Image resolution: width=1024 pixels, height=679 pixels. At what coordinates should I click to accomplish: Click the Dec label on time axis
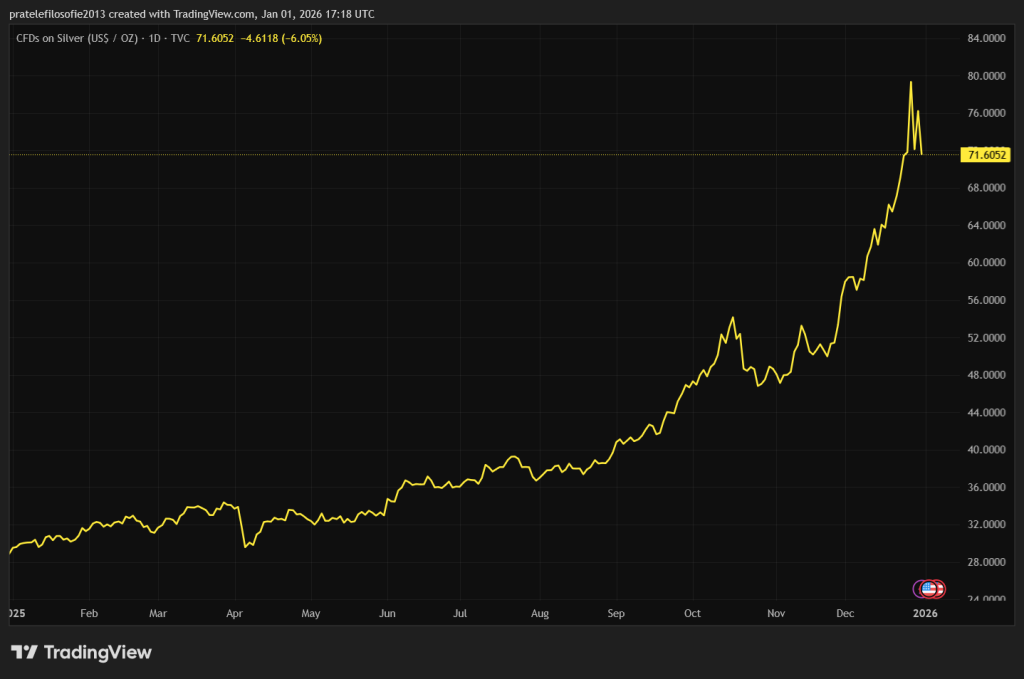846,612
